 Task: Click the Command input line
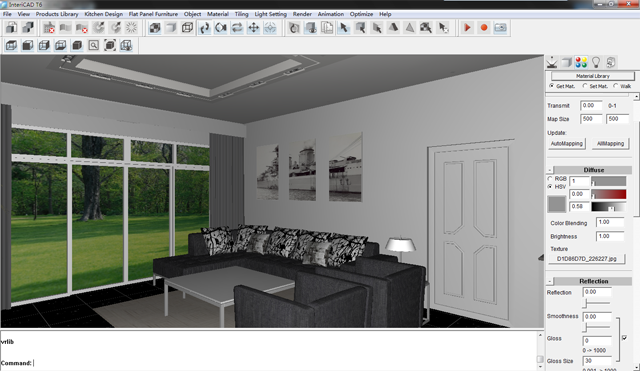[x=269, y=363]
